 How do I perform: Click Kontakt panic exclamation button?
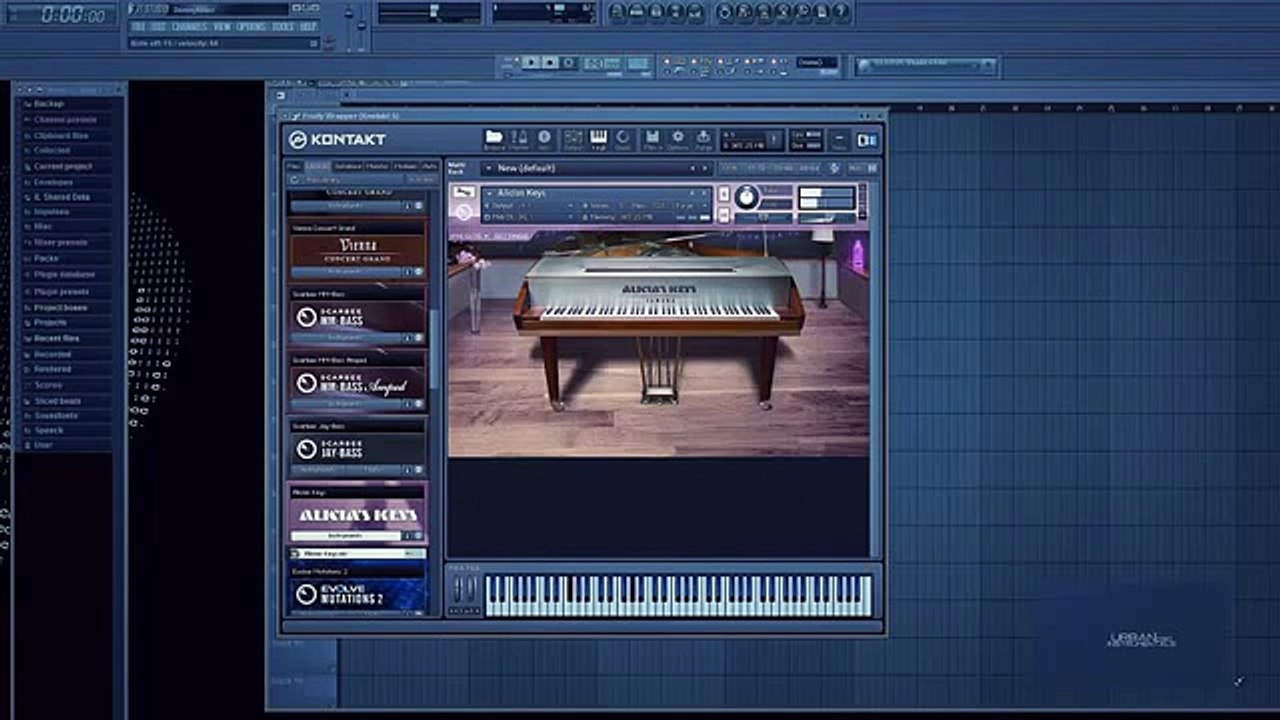pyautogui.click(x=773, y=139)
